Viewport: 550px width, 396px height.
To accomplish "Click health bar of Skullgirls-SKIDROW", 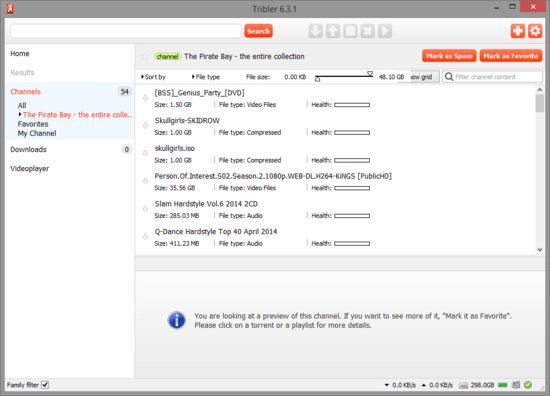I will (x=352, y=133).
